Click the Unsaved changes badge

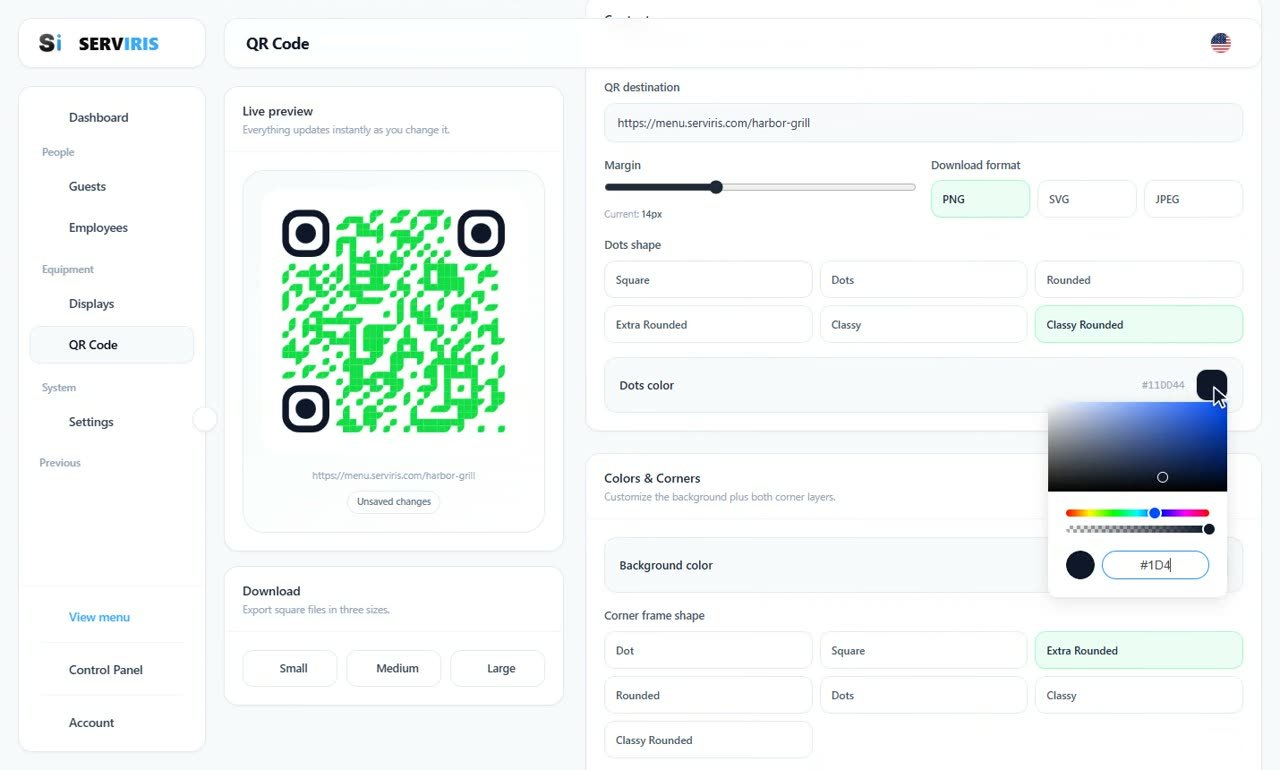[x=394, y=501]
